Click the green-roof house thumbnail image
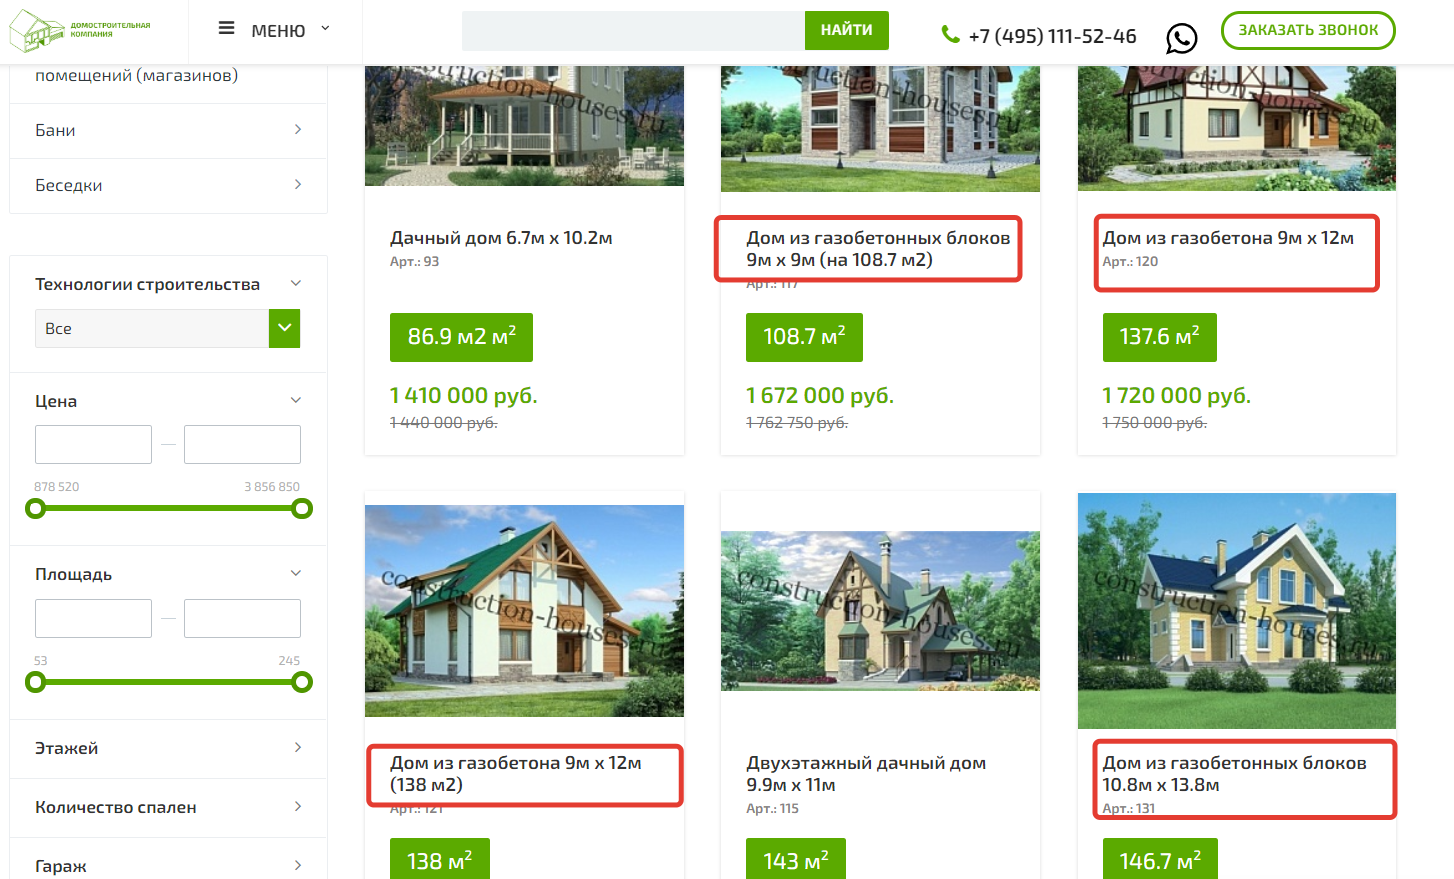This screenshot has width=1454, height=879. pos(524,611)
